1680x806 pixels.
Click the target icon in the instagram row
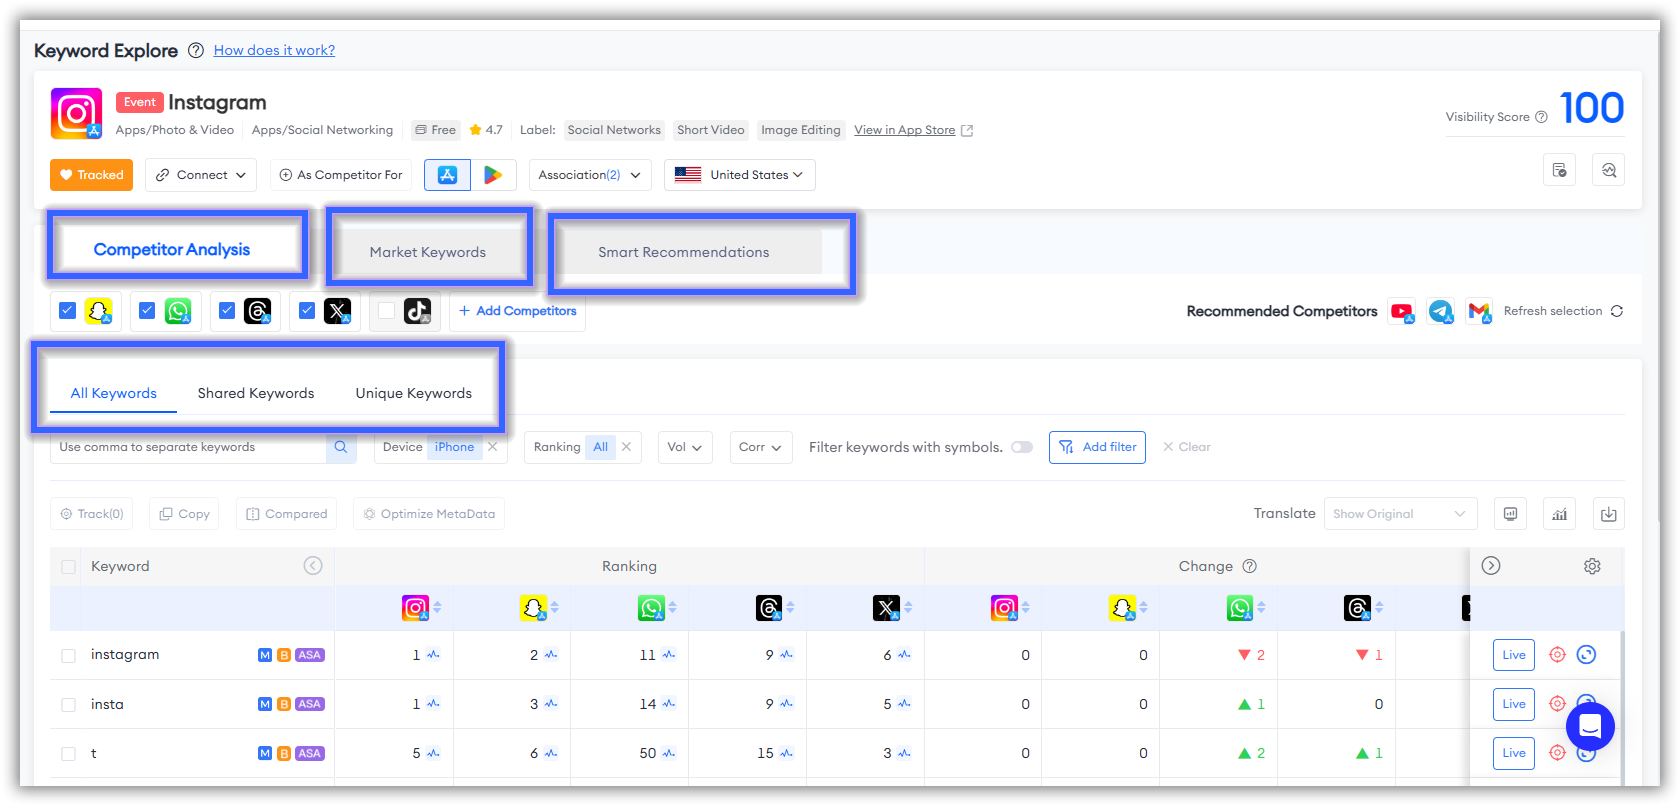point(1557,655)
